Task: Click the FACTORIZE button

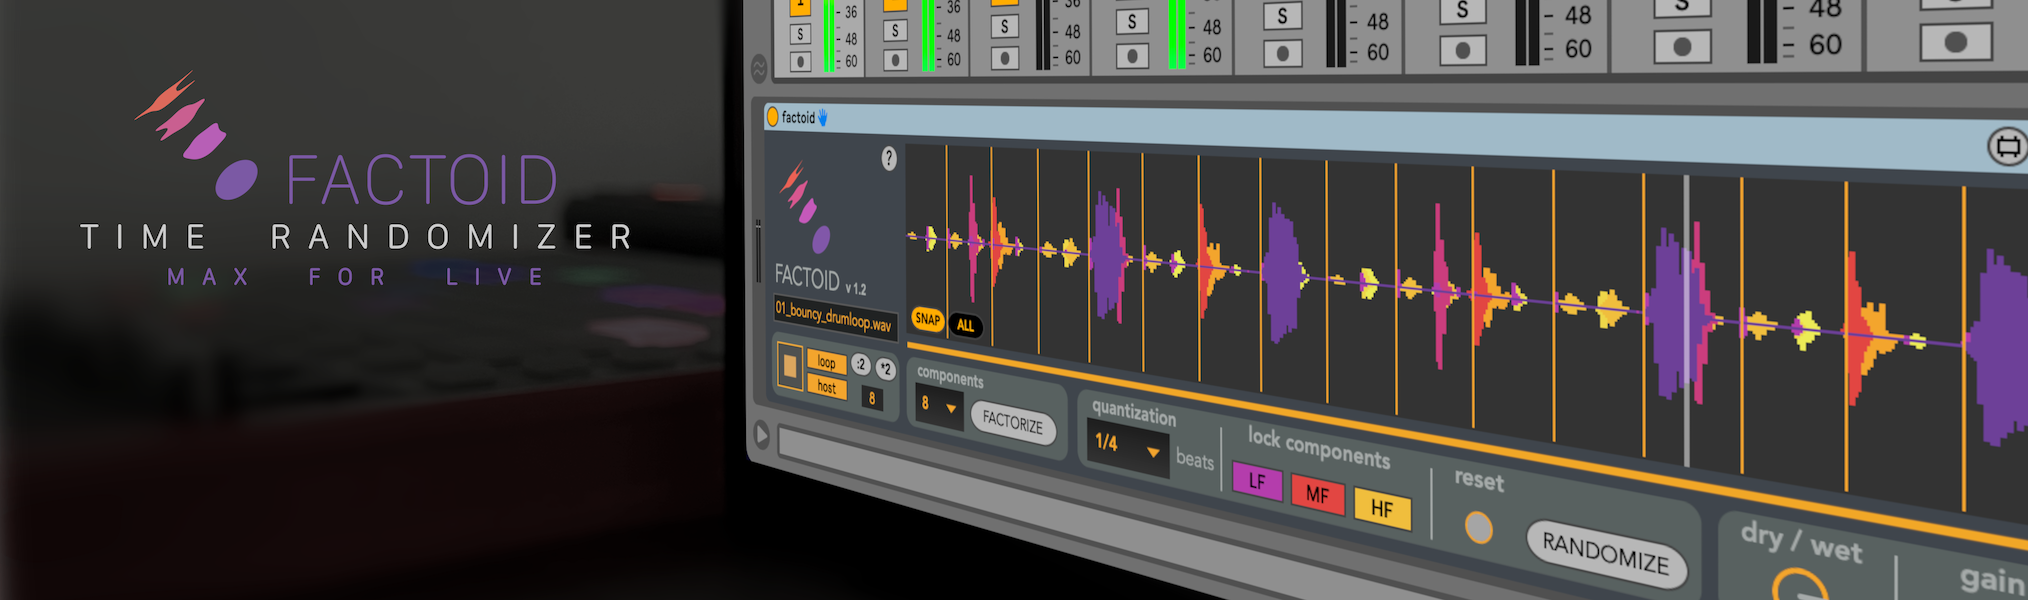Action: (1013, 422)
